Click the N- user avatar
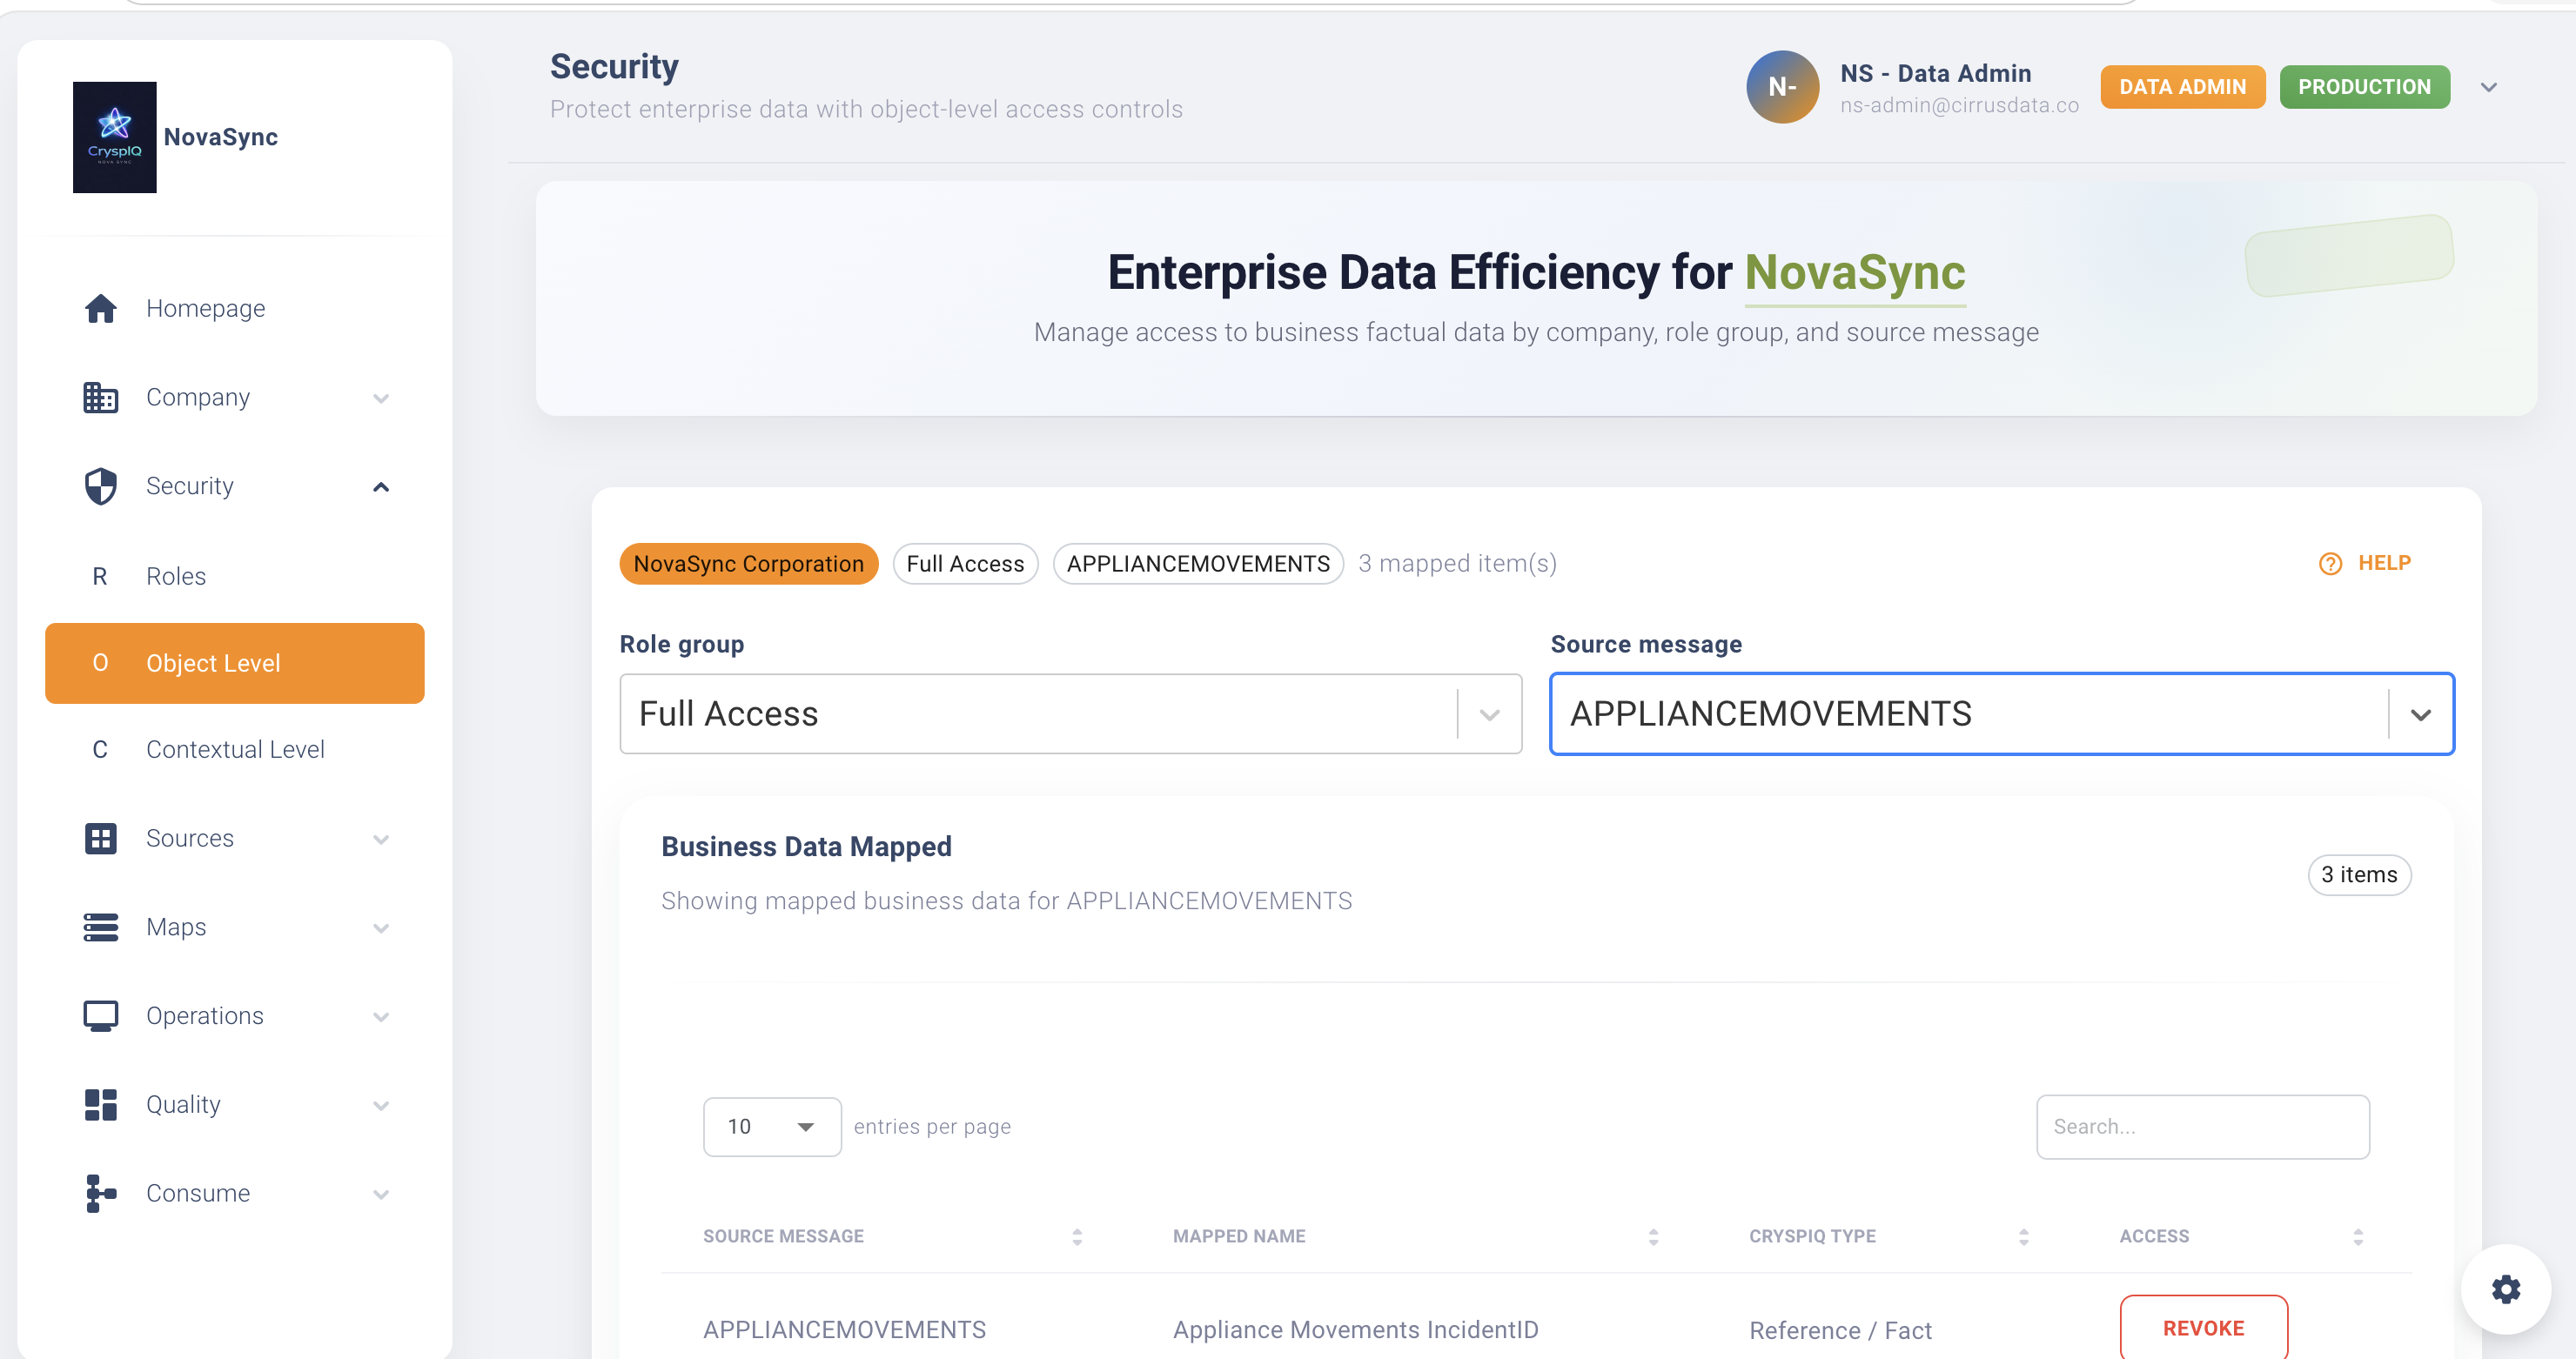This screenshot has width=2576, height=1359. (x=1782, y=87)
